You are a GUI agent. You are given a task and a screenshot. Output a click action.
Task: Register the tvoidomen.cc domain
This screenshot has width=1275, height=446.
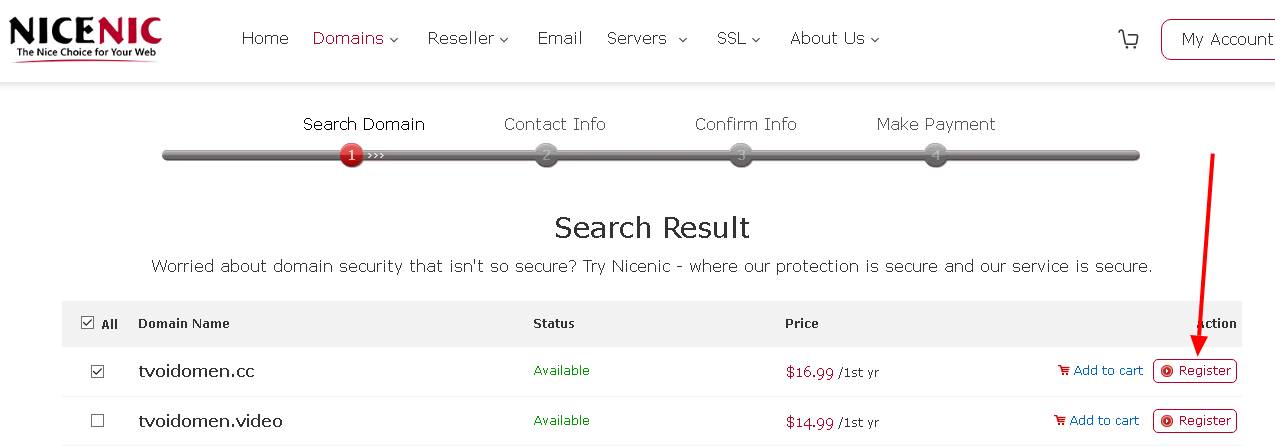pos(1195,371)
